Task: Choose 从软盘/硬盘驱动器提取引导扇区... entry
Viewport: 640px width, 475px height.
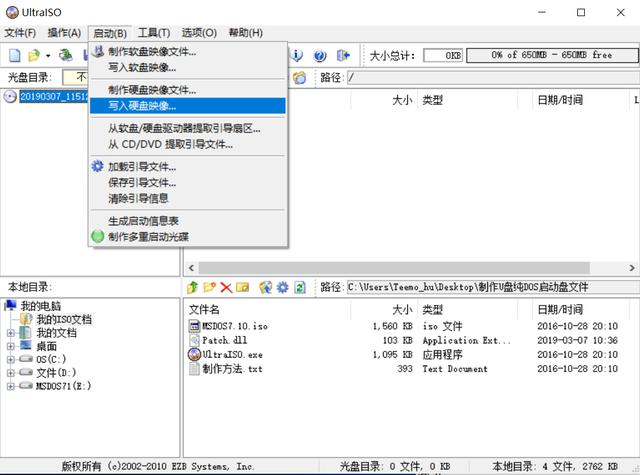Action: tap(188, 128)
